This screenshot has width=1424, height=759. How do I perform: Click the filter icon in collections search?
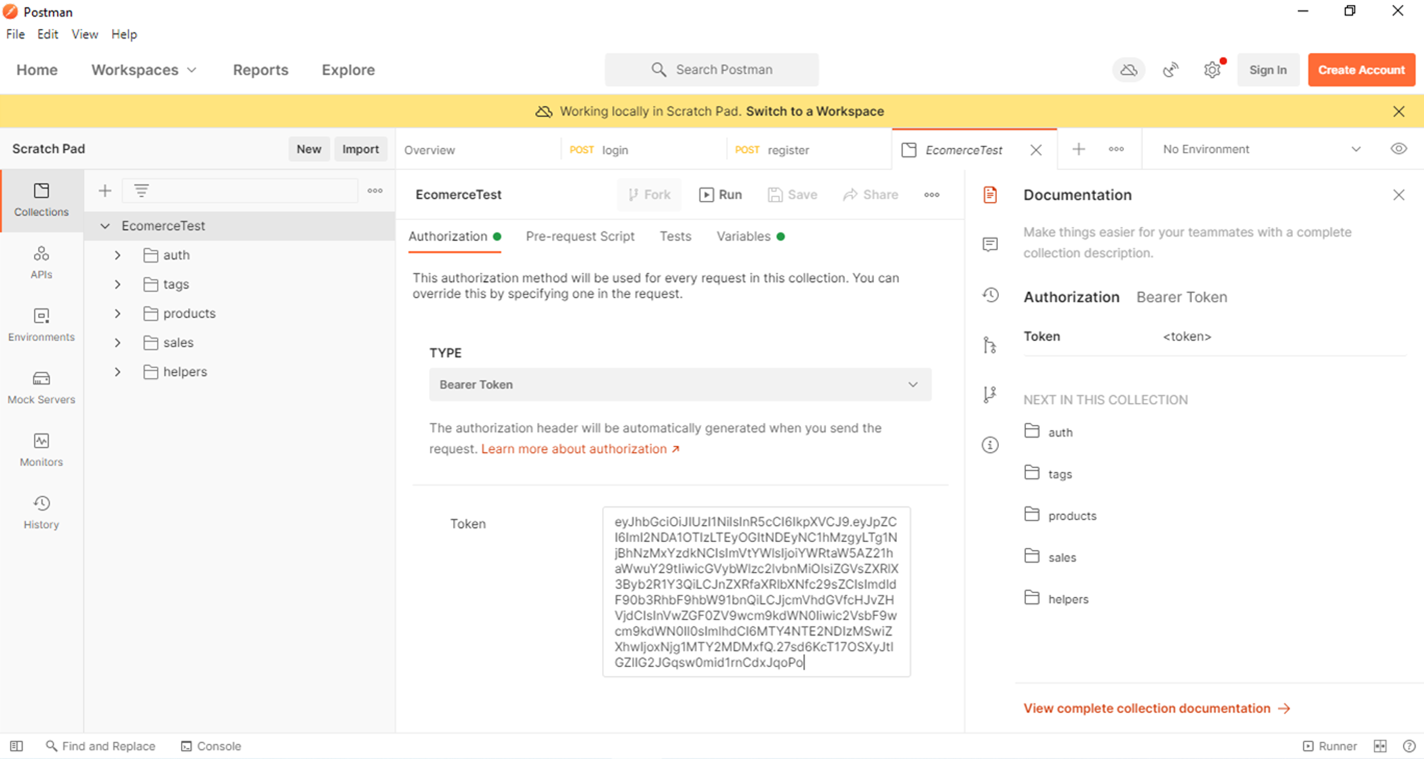[x=141, y=190]
